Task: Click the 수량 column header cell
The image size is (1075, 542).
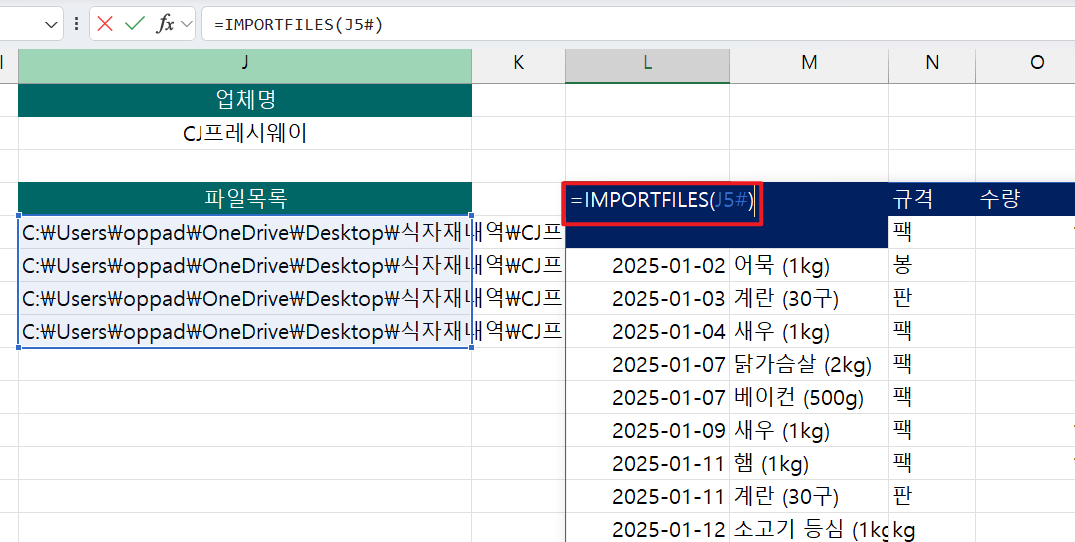Action: click(x=1025, y=199)
